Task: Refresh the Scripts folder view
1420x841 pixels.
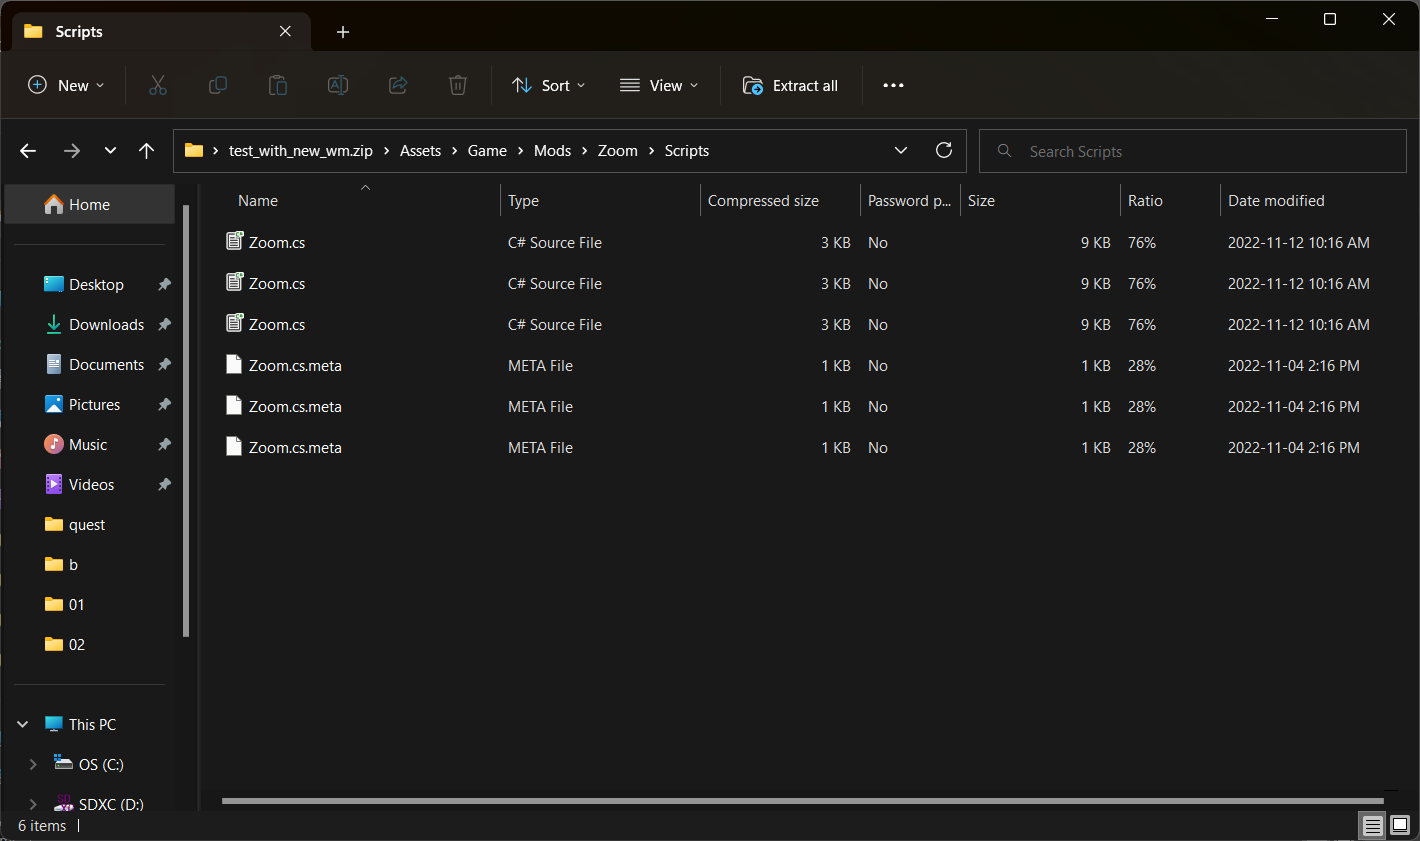Action: coord(943,151)
